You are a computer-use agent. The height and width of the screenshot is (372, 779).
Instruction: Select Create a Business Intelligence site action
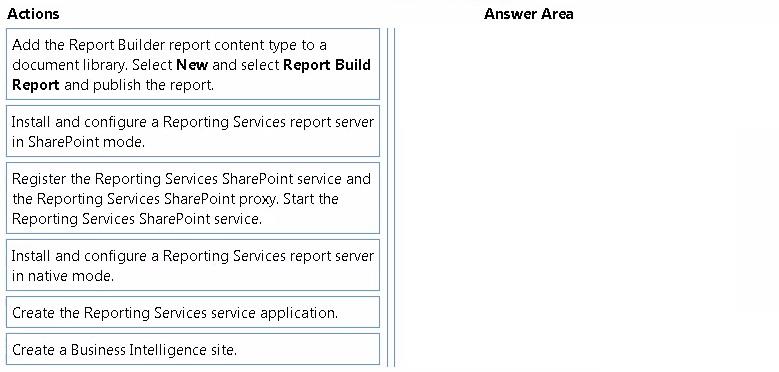tap(193, 349)
